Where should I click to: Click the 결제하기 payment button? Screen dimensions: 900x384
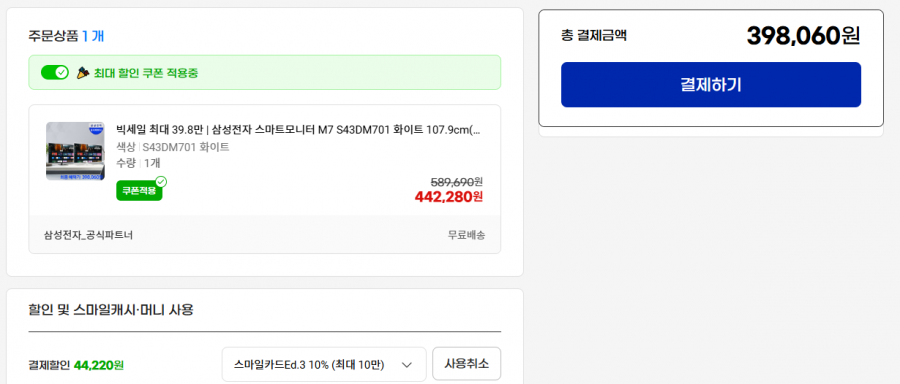711,85
